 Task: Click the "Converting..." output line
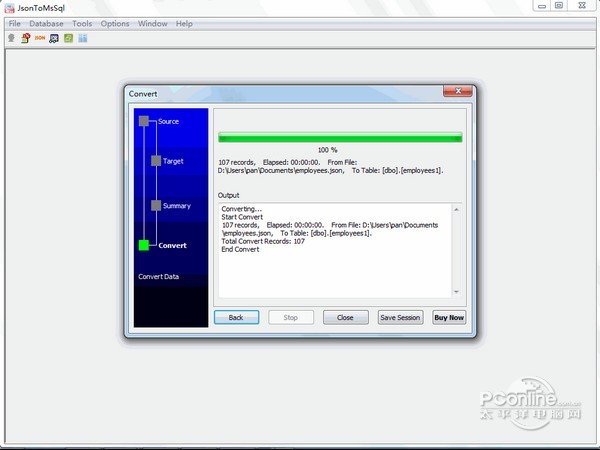point(241,209)
